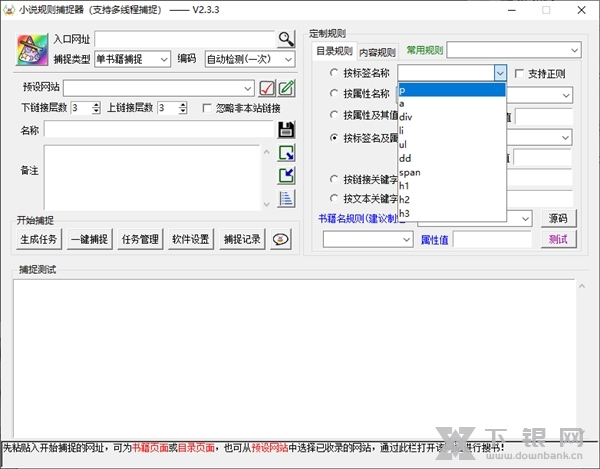Expand the 预设网站 dropdown

pyautogui.click(x=159, y=88)
